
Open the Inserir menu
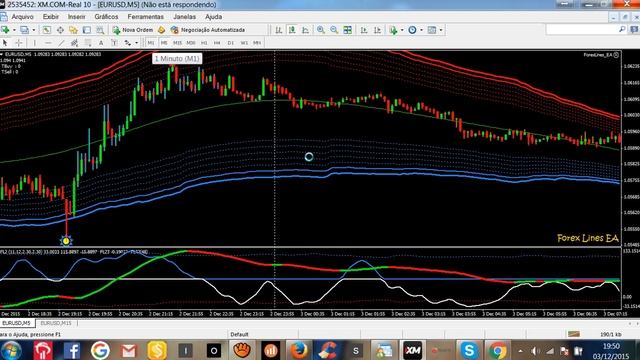click(x=76, y=17)
